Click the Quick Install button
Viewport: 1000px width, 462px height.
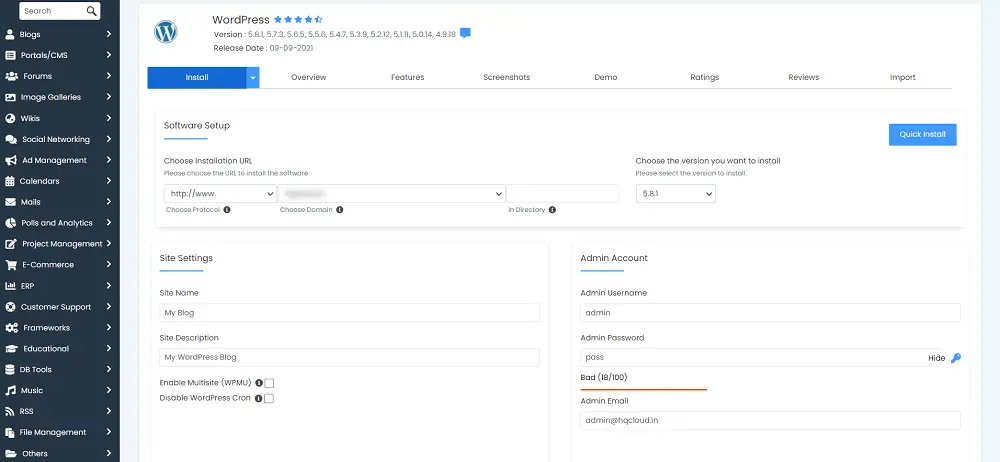tap(922, 135)
